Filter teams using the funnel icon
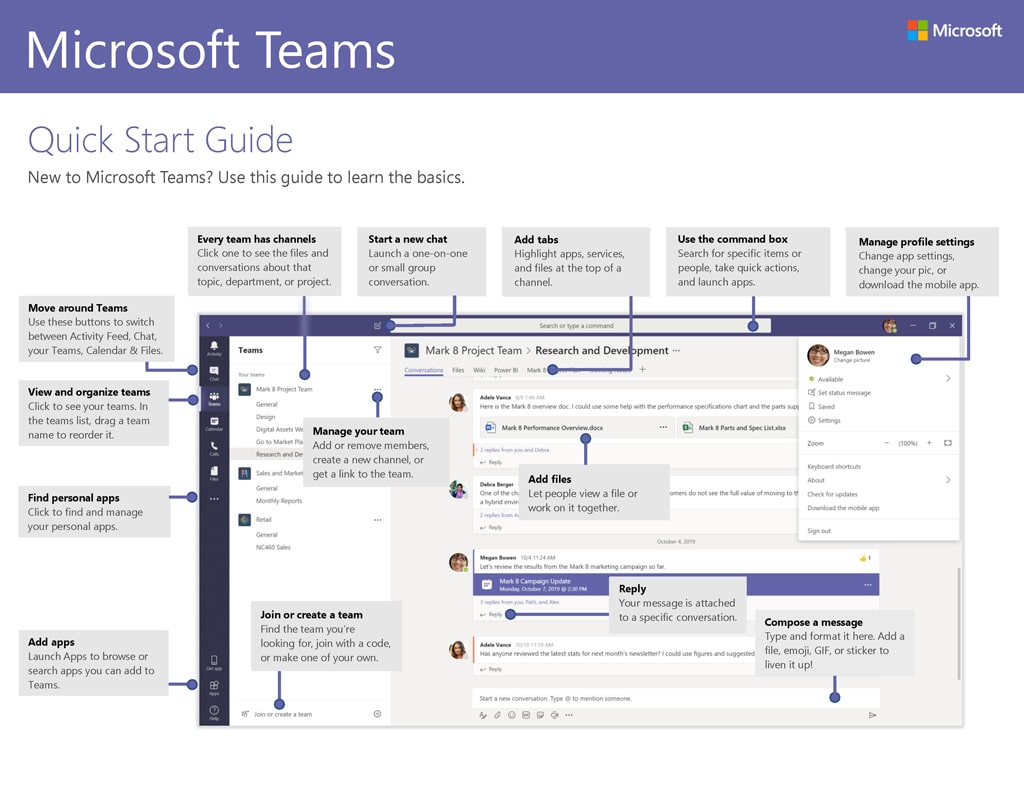The image size is (1024, 791). 377,350
